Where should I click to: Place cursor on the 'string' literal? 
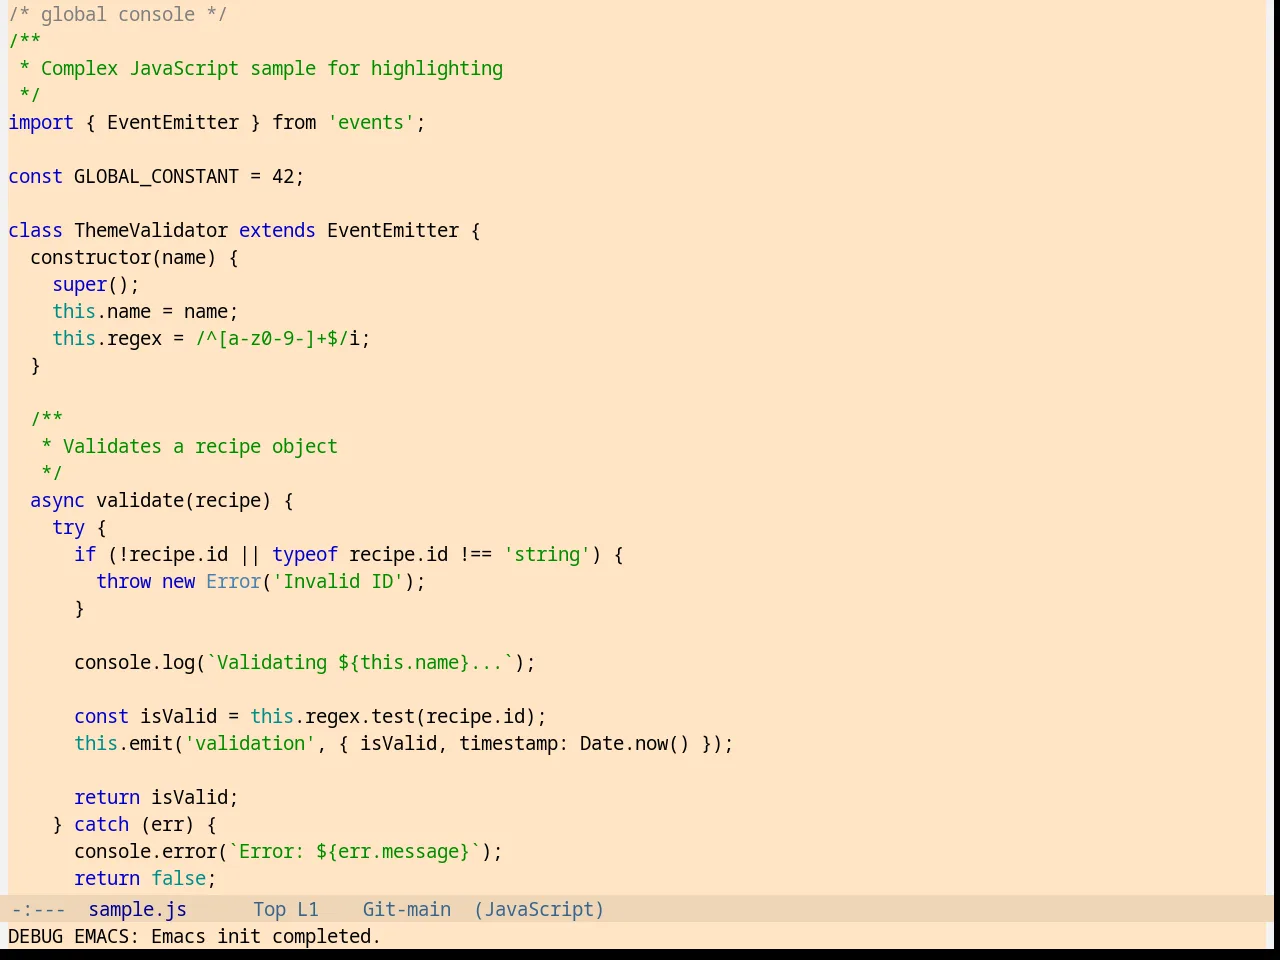tap(547, 554)
